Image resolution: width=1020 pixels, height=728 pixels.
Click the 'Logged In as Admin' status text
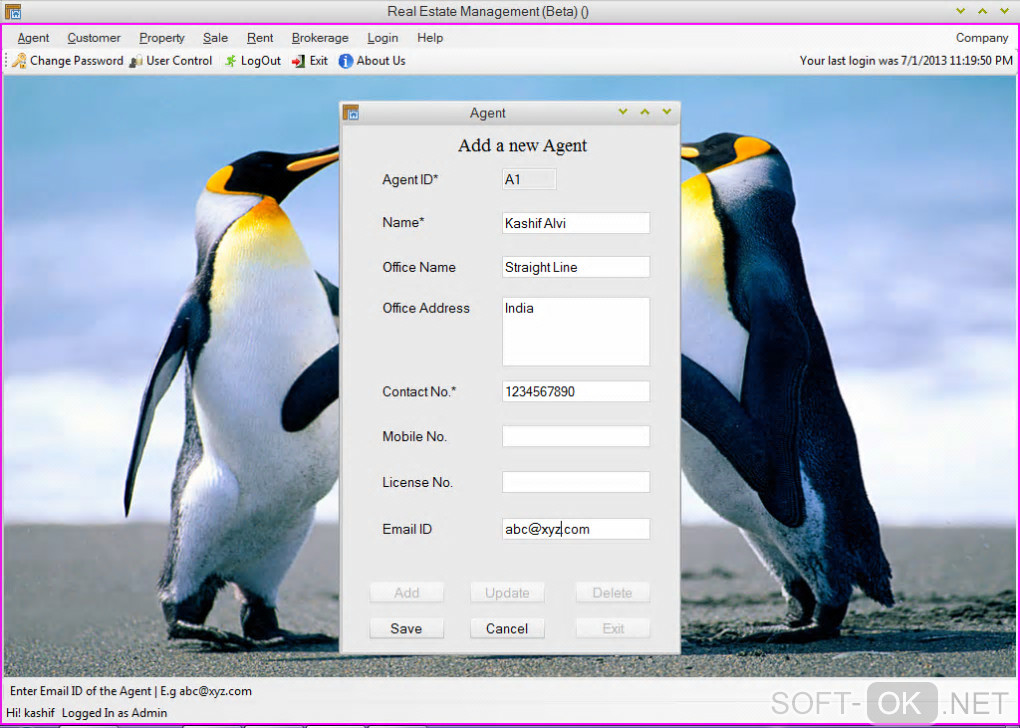pyautogui.click(x=114, y=713)
